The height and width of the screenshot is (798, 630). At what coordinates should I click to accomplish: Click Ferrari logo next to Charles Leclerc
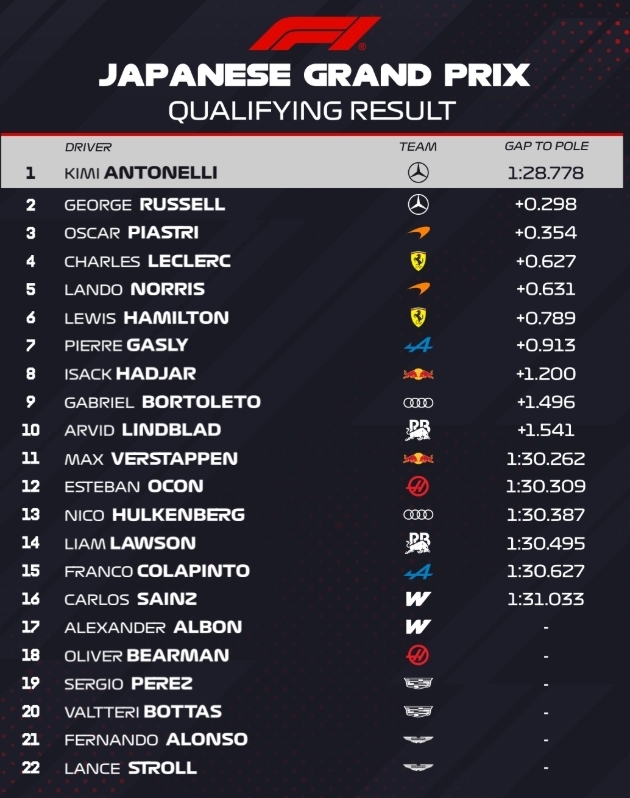(x=418, y=261)
